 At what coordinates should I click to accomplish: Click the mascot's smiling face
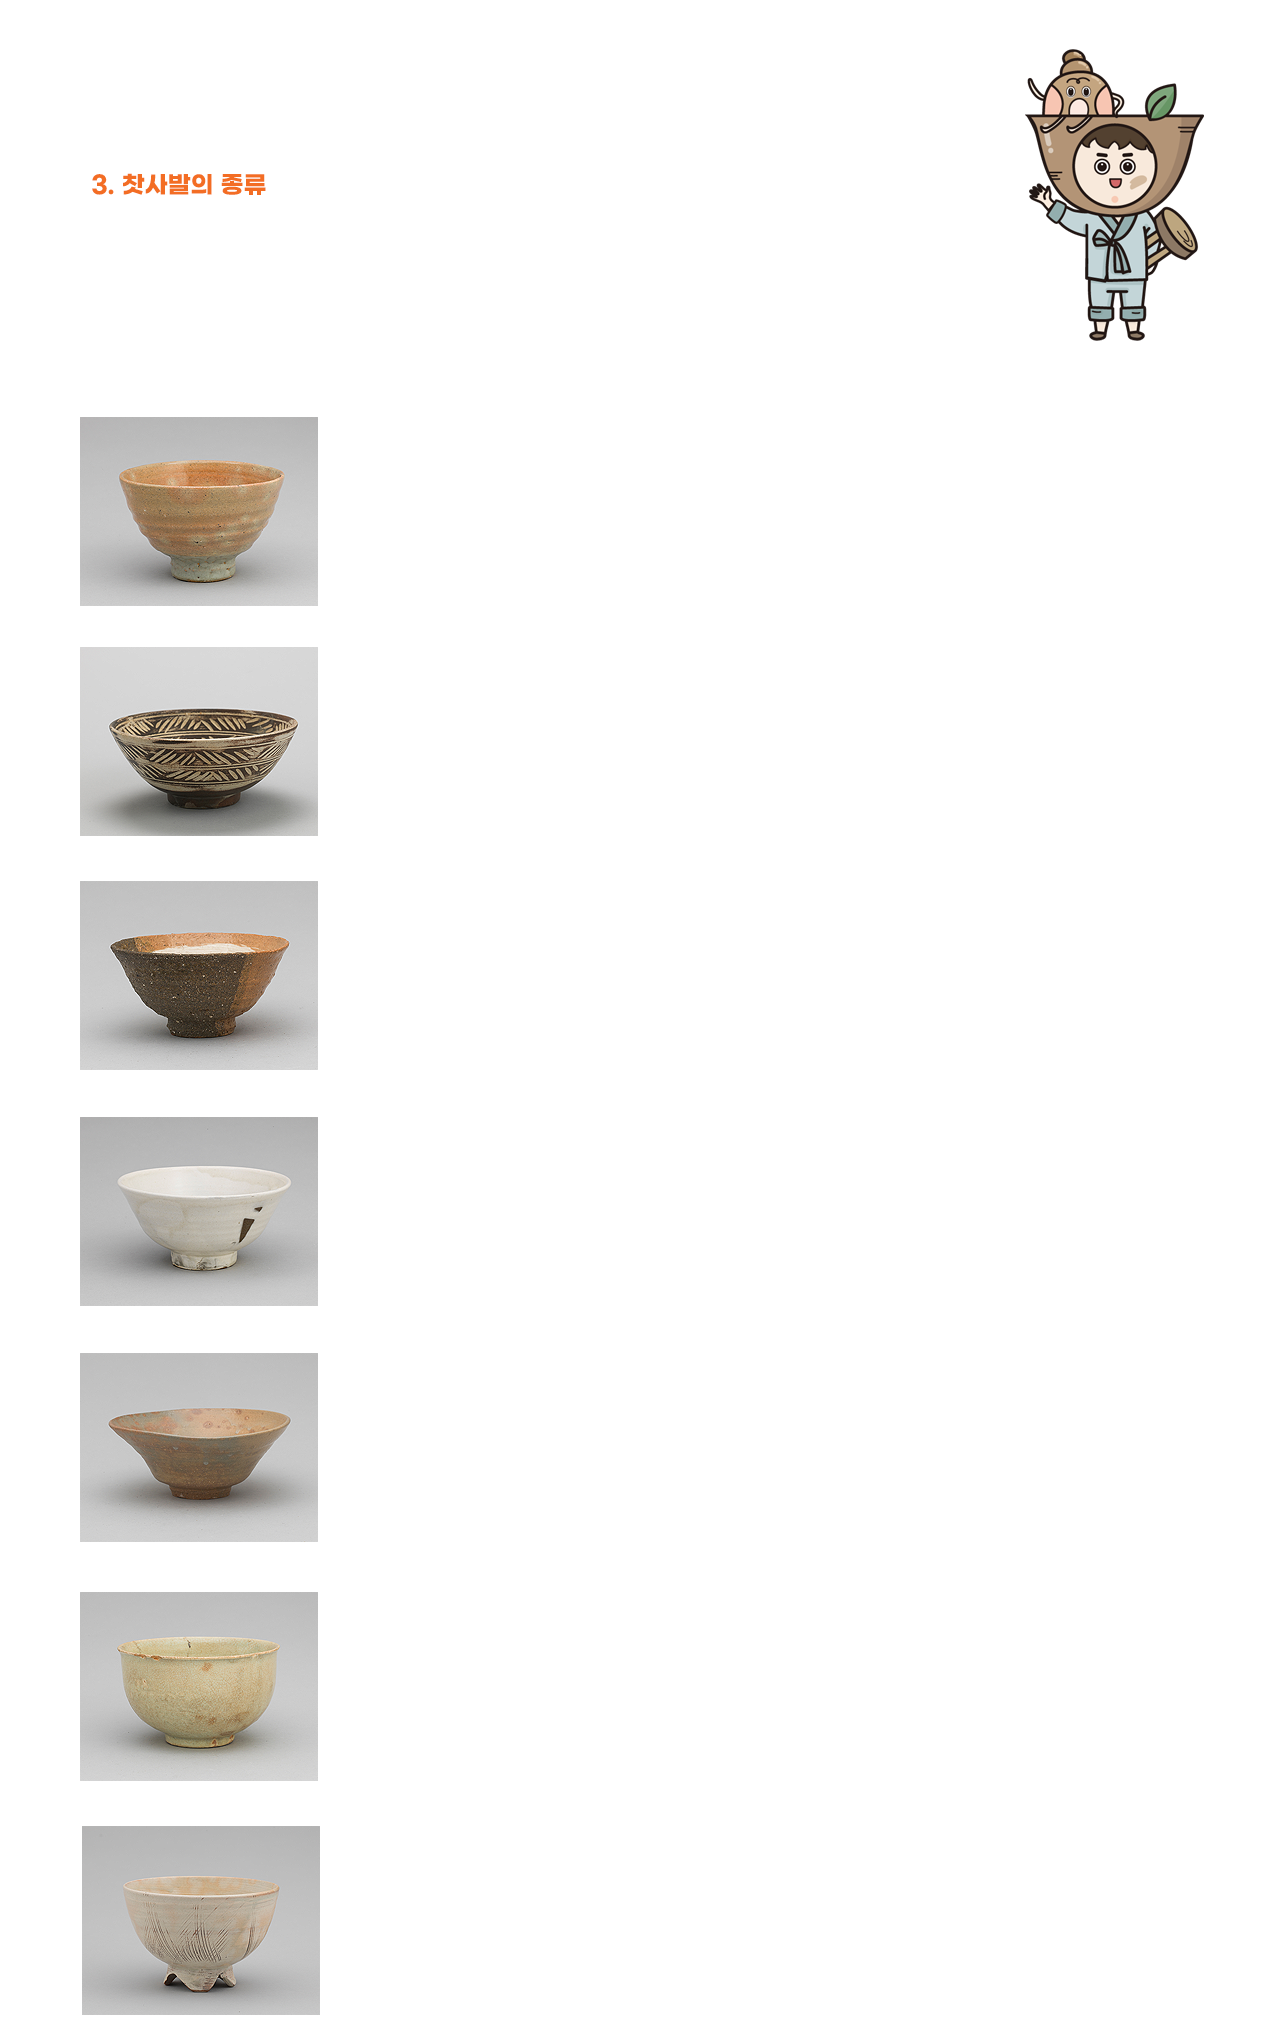(x=1114, y=166)
